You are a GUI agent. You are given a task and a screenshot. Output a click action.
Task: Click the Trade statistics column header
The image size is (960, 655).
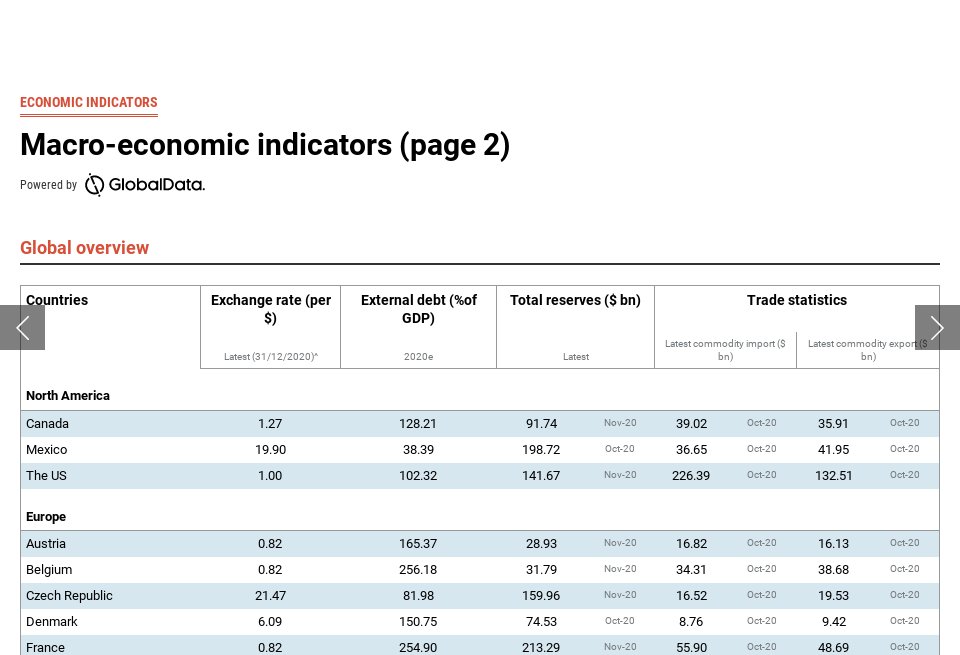(796, 300)
